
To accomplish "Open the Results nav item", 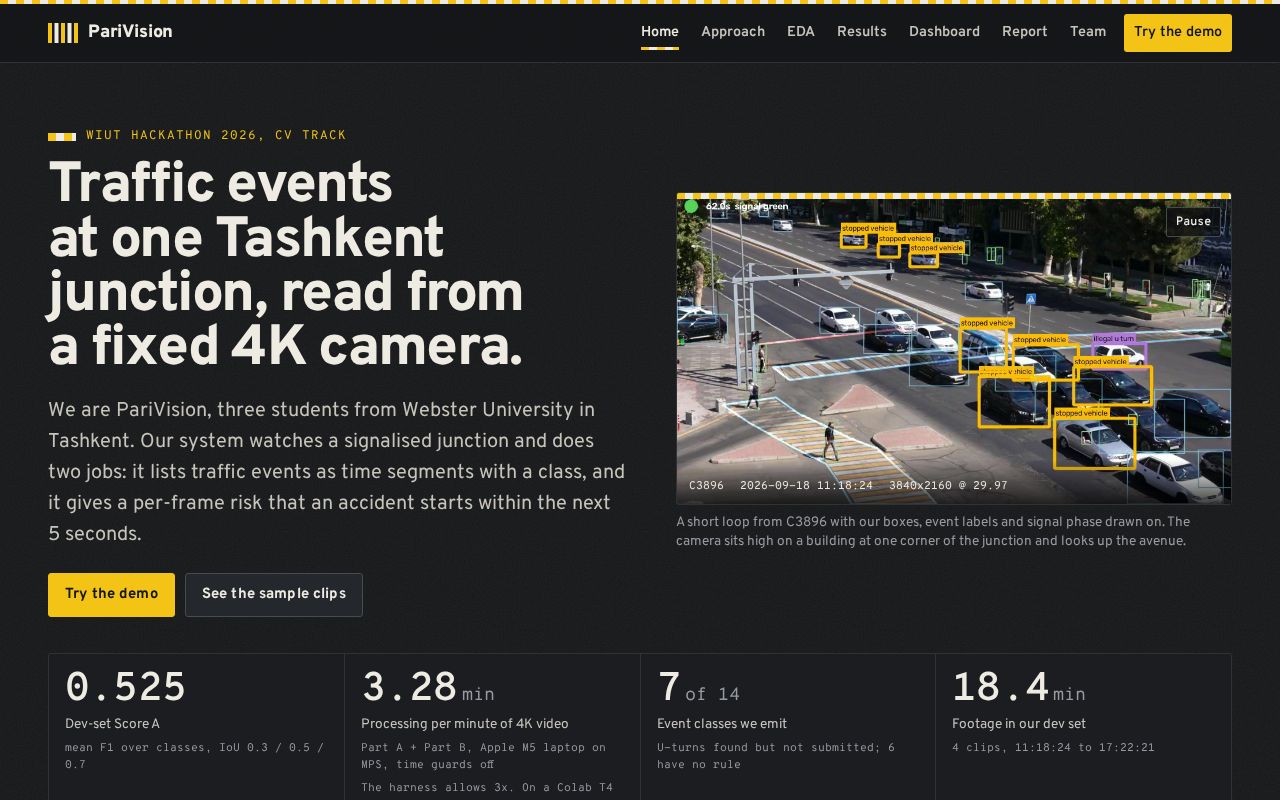I will [x=862, y=32].
